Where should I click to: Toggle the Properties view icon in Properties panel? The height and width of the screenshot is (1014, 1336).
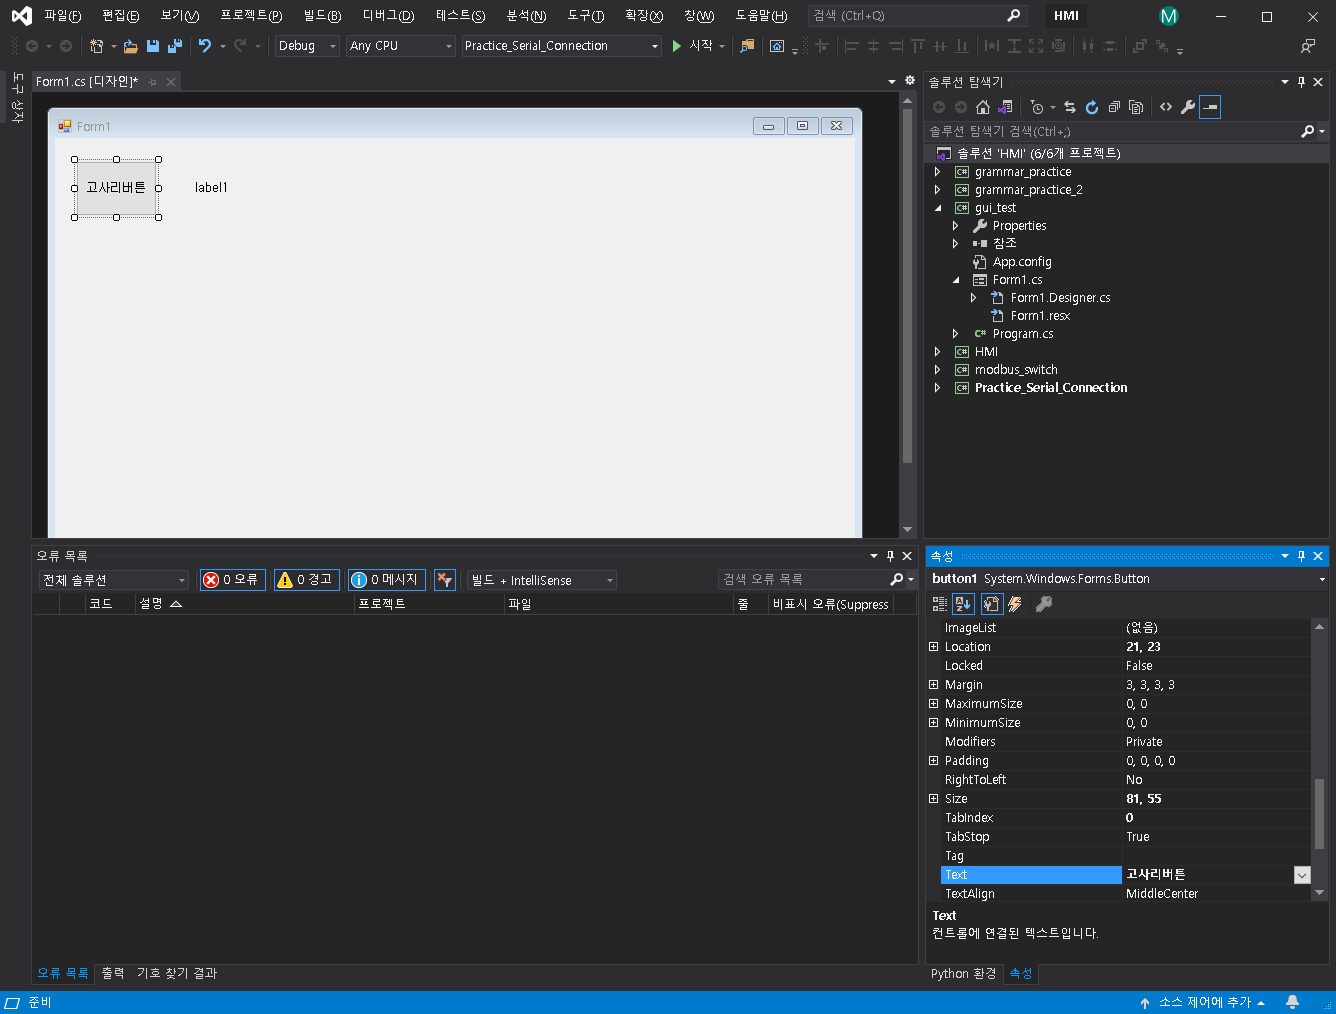[991, 604]
